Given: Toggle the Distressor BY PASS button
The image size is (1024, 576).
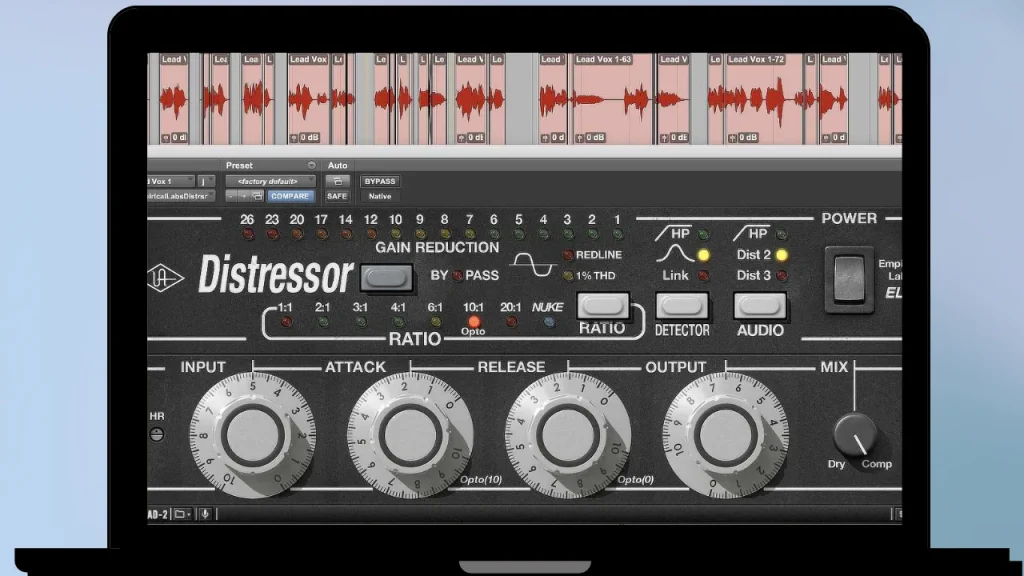Looking at the screenshot, I should click(386, 278).
